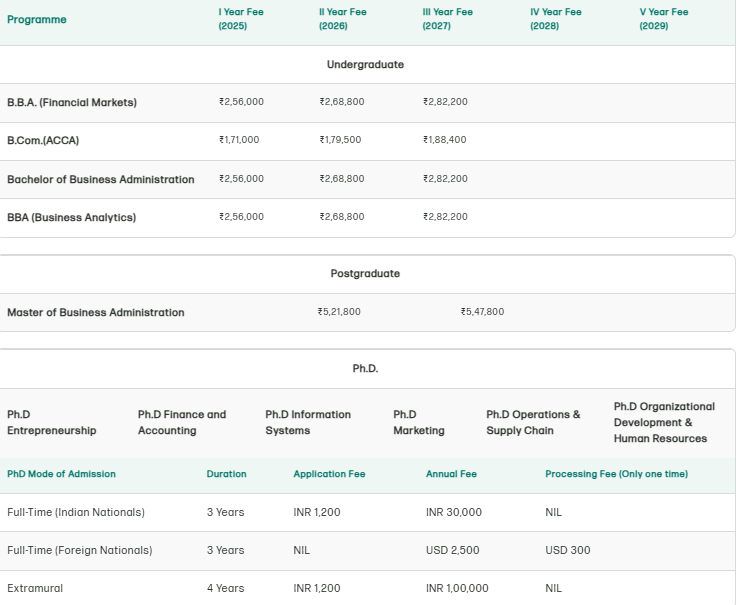Click the Postgraduate section heading
Screen dimensions: 736x605
pos(365,273)
